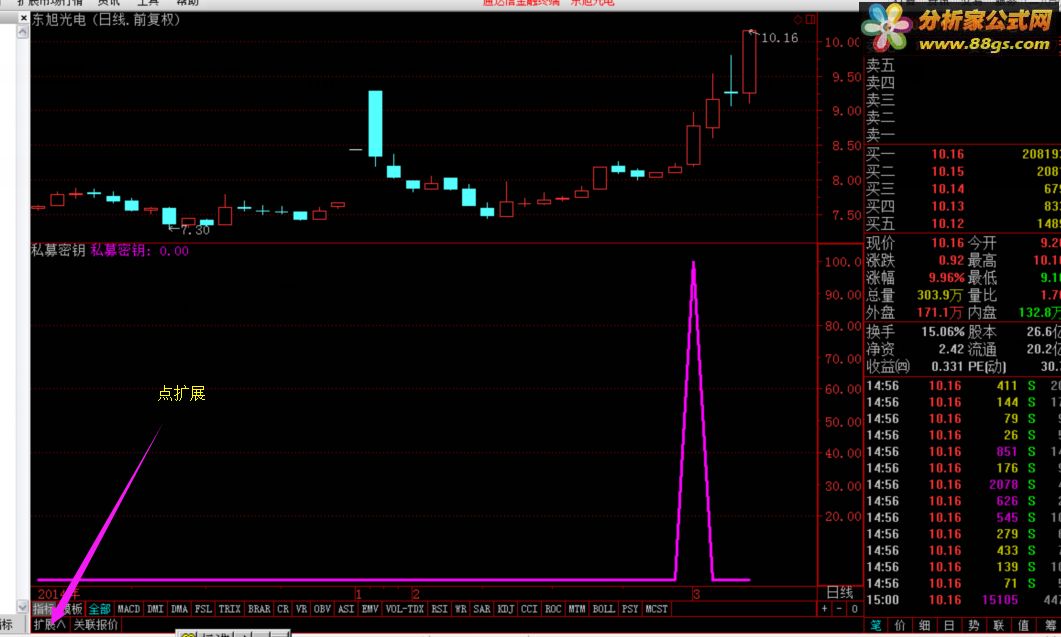Close the panel via the X at top left

coord(22,18)
